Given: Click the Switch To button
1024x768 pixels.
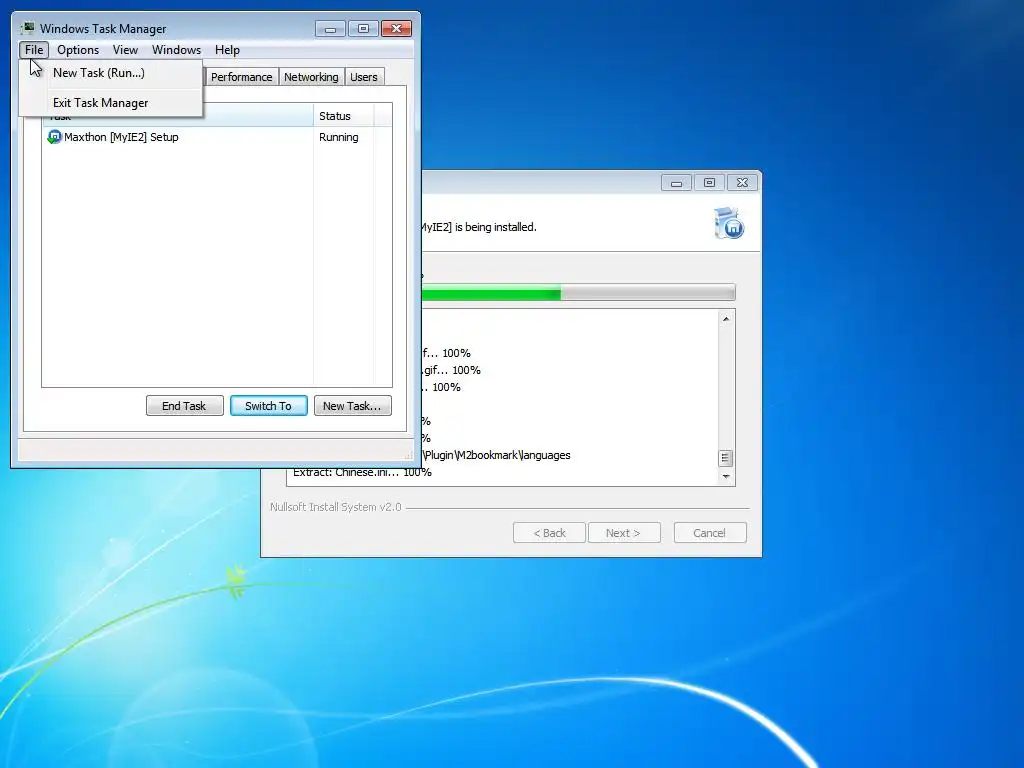Looking at the screenshot, I should [268, 406].
